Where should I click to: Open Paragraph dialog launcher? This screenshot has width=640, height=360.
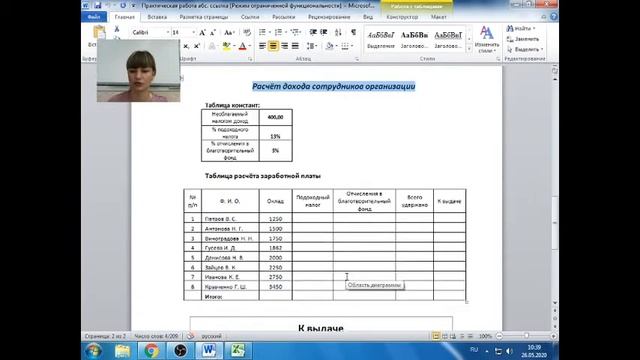tap(357, 59)
